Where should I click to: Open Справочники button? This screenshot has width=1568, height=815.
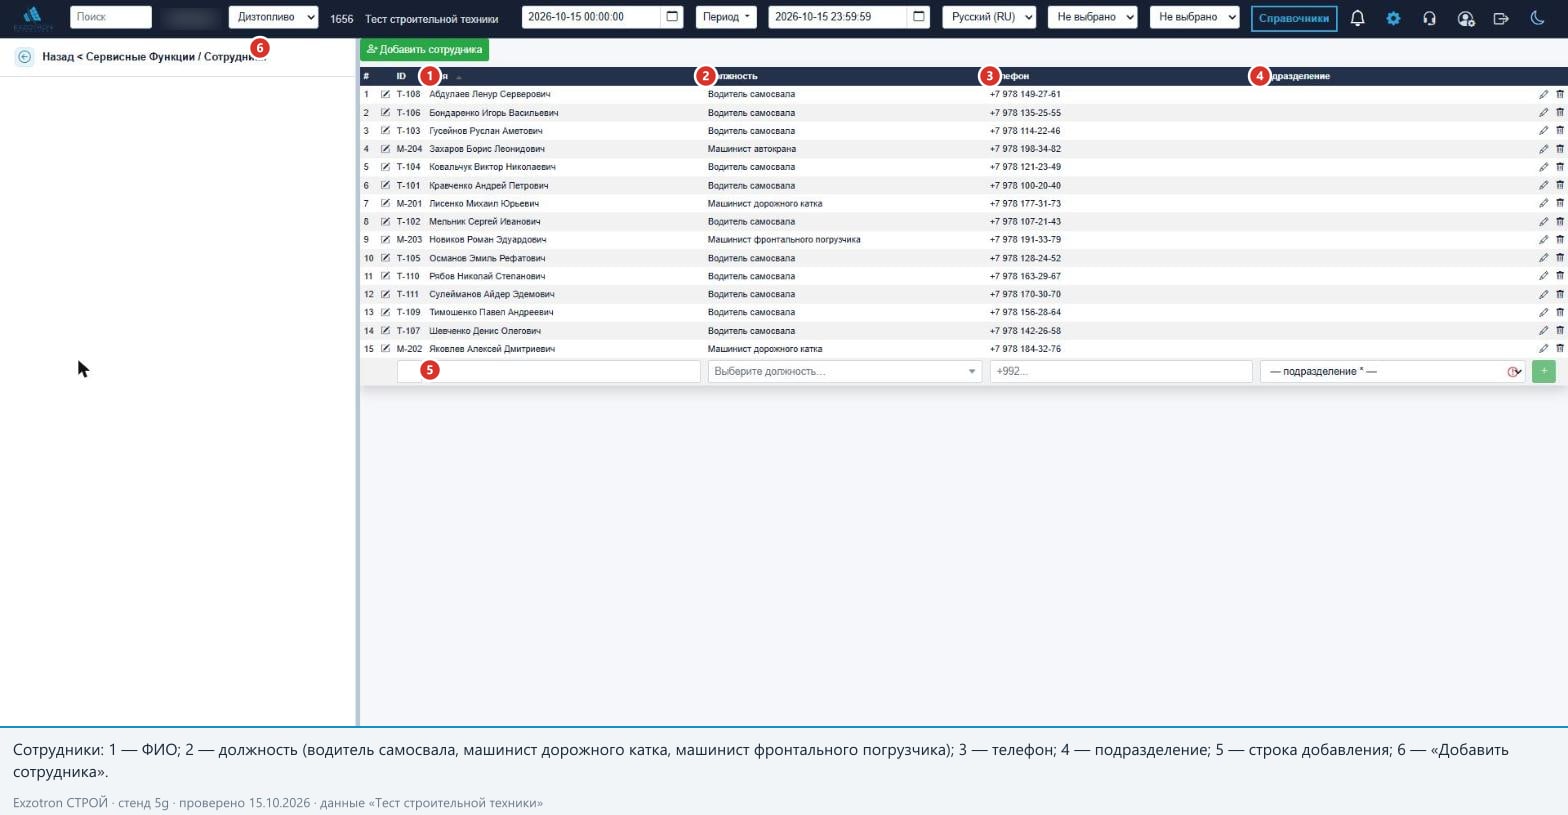pyautogui.click(x=1294, y=18)
